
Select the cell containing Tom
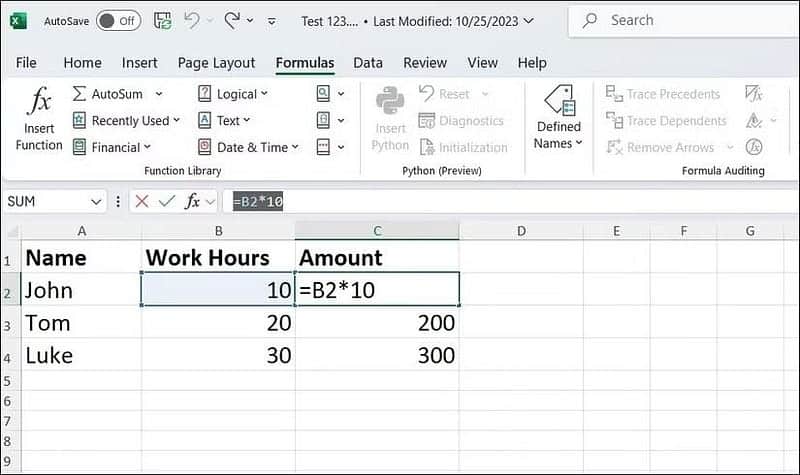point(82,322)
